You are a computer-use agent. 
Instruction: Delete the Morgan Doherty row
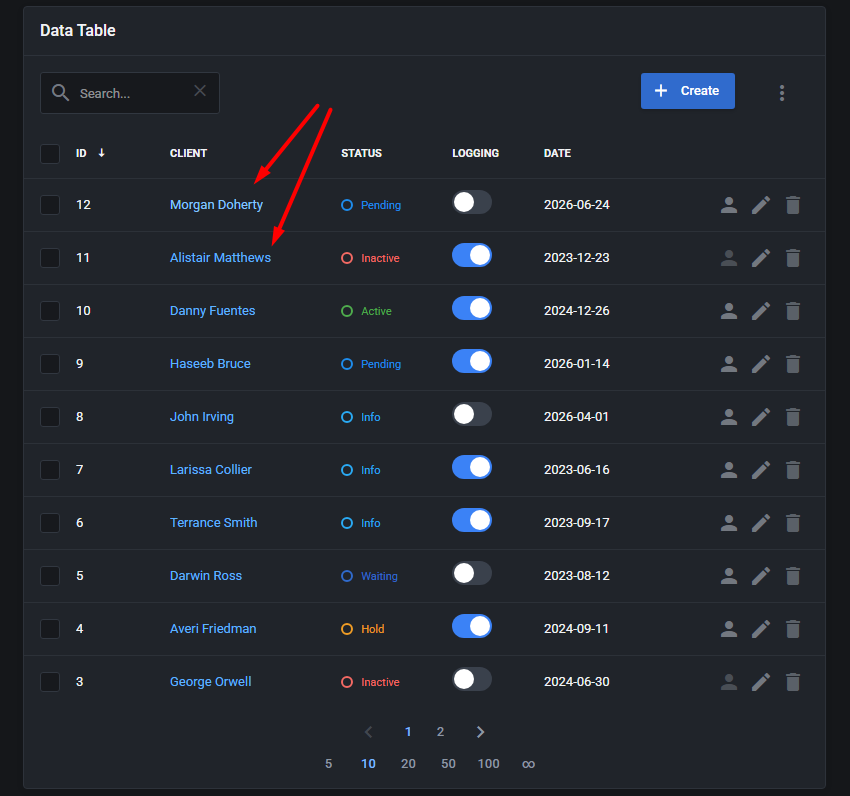click(x=793, y=205)
